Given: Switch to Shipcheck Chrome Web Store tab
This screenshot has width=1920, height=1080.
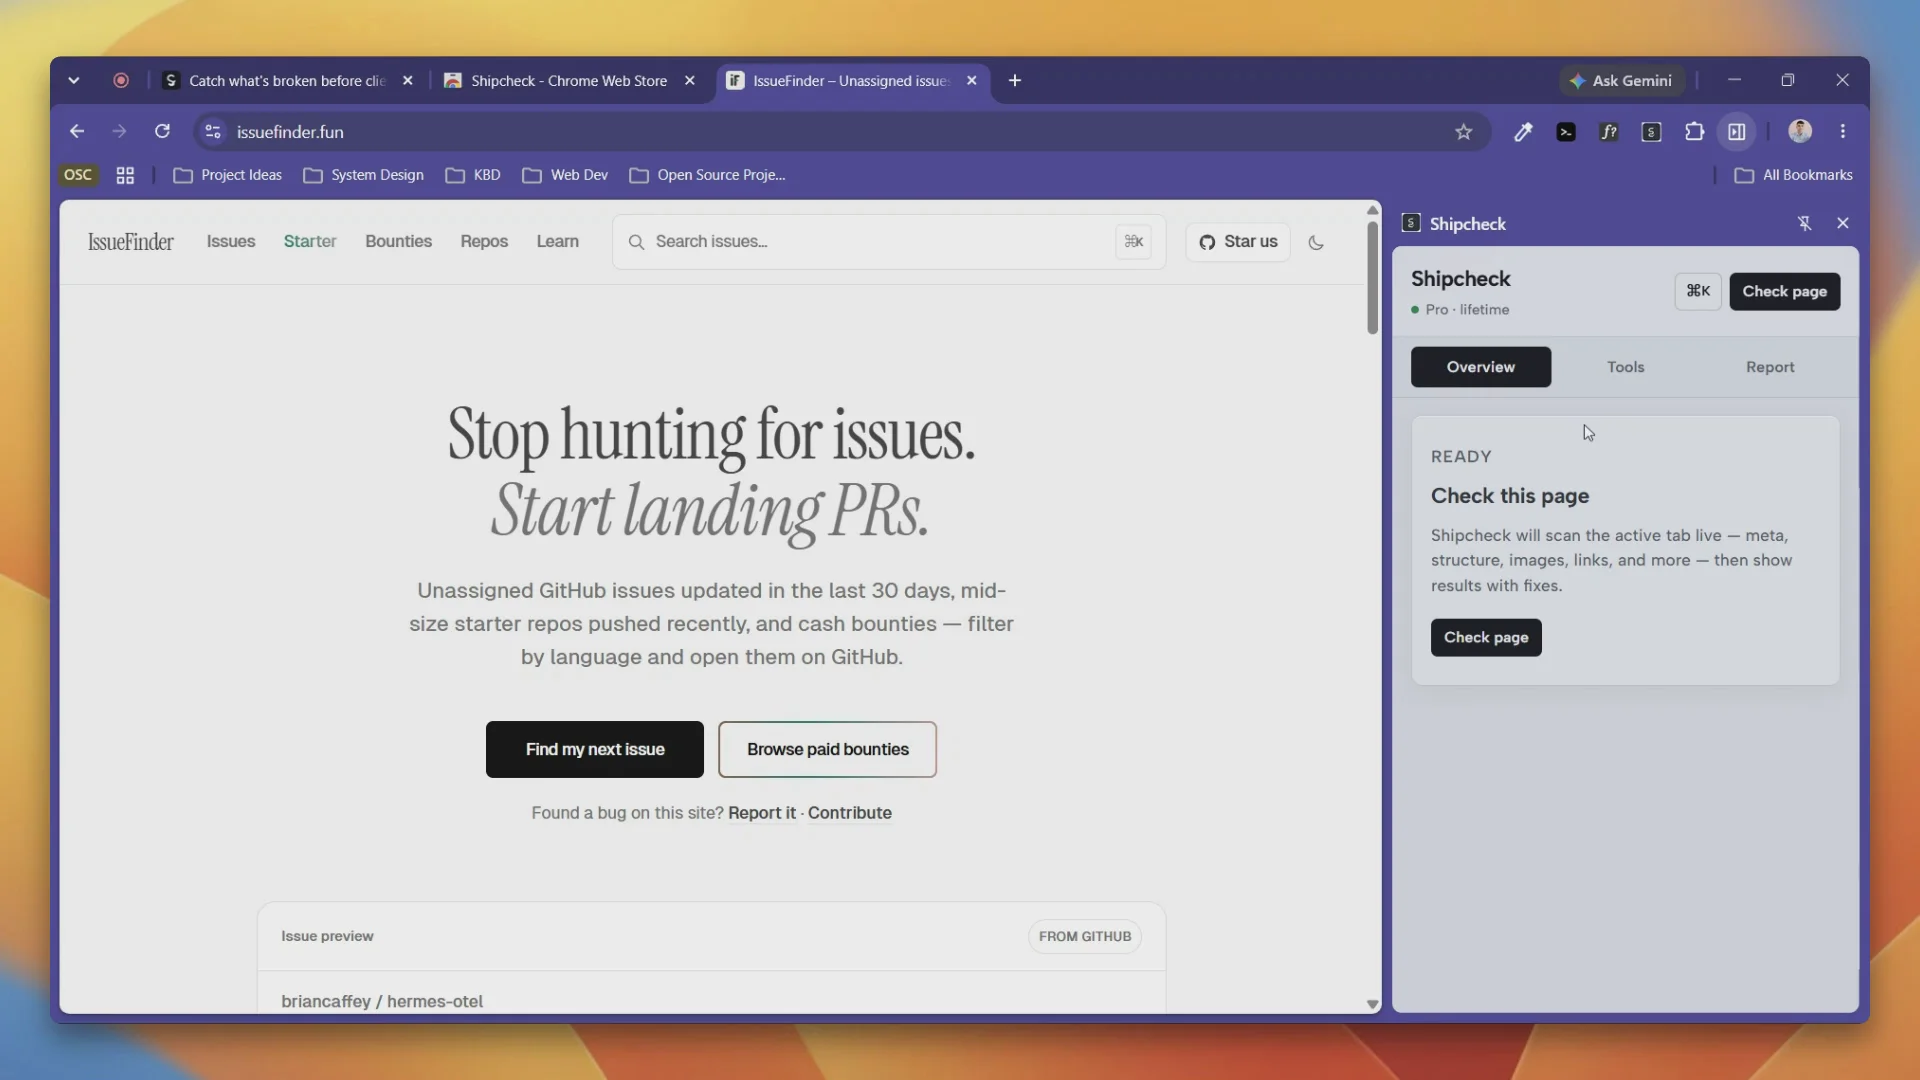Looking at the screenshot, I should [x=570, y=81].
